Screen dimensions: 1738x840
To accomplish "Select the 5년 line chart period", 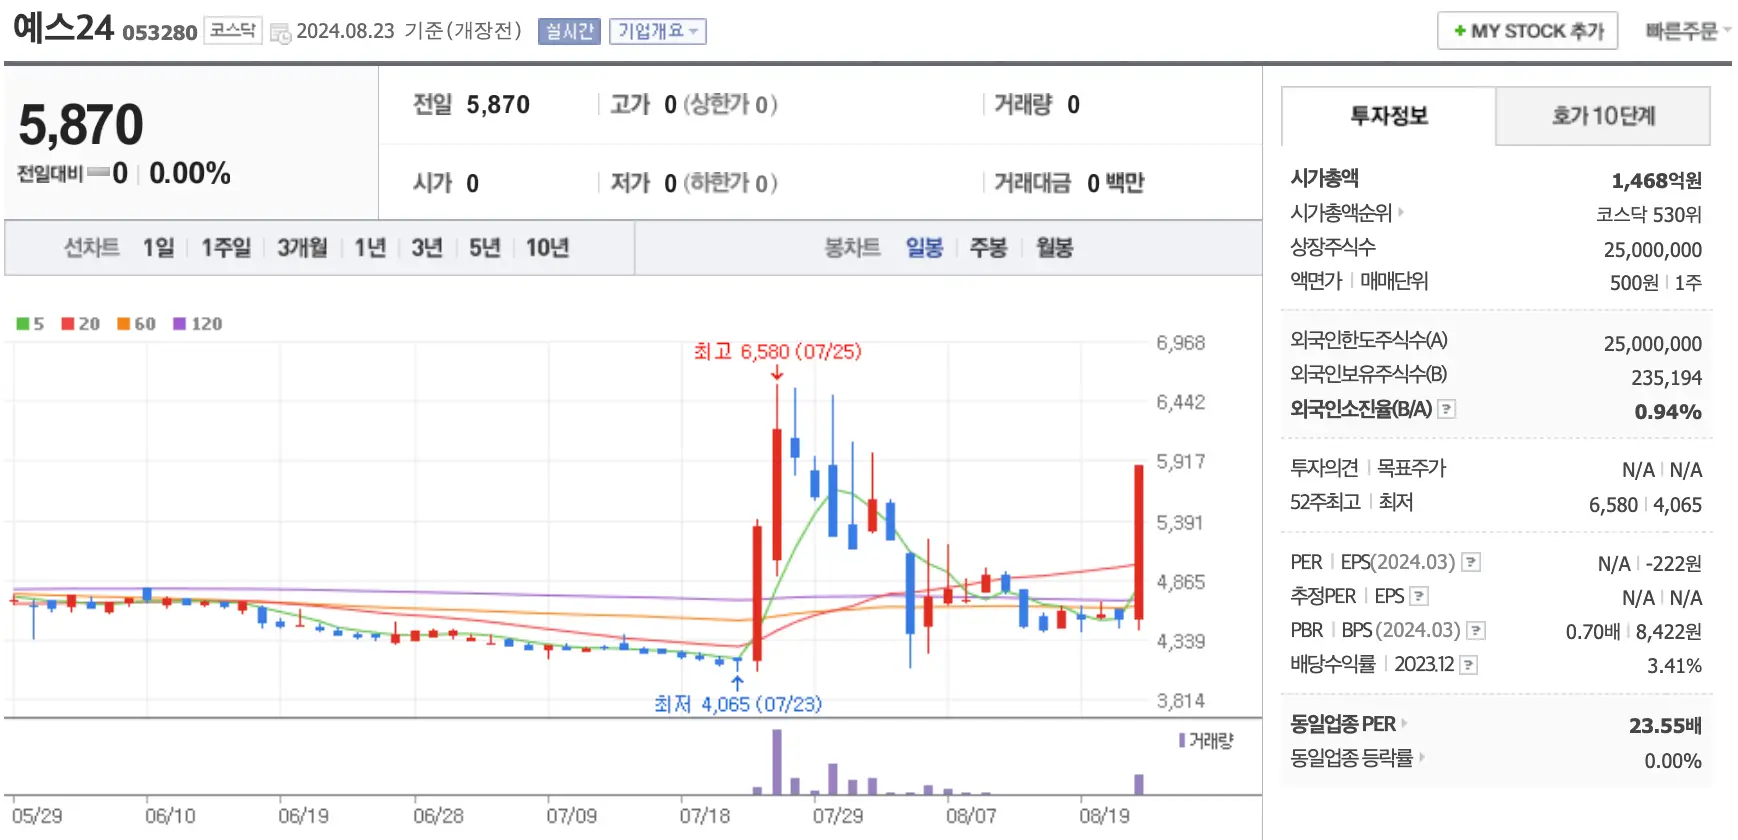I will pyautogui.click(x=485, y=247).
